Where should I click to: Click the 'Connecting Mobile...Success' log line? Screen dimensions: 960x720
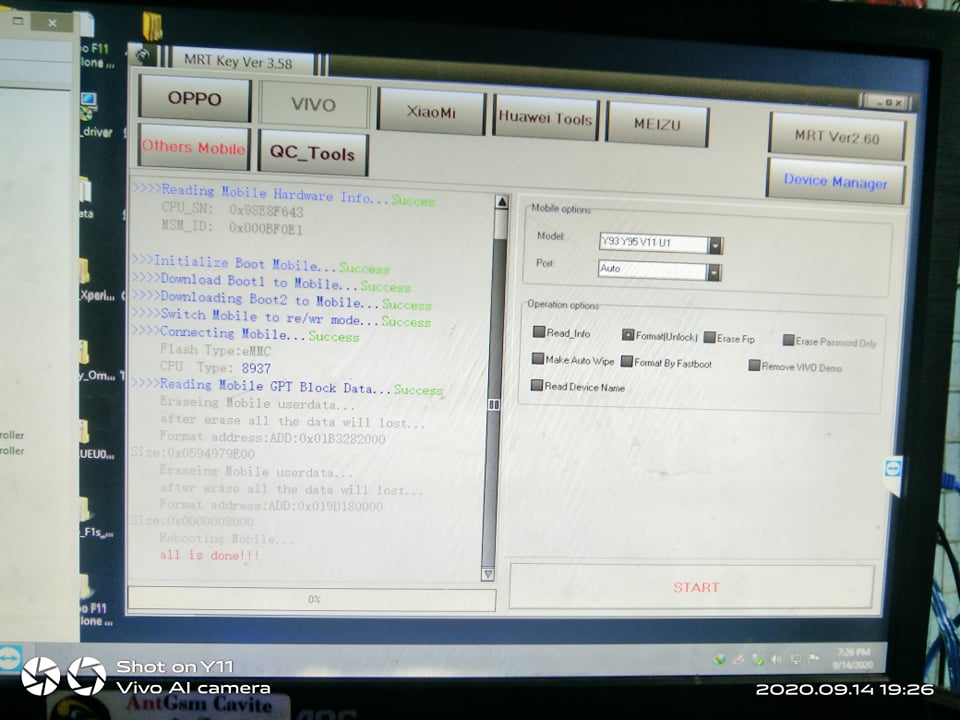coord(246,334)
